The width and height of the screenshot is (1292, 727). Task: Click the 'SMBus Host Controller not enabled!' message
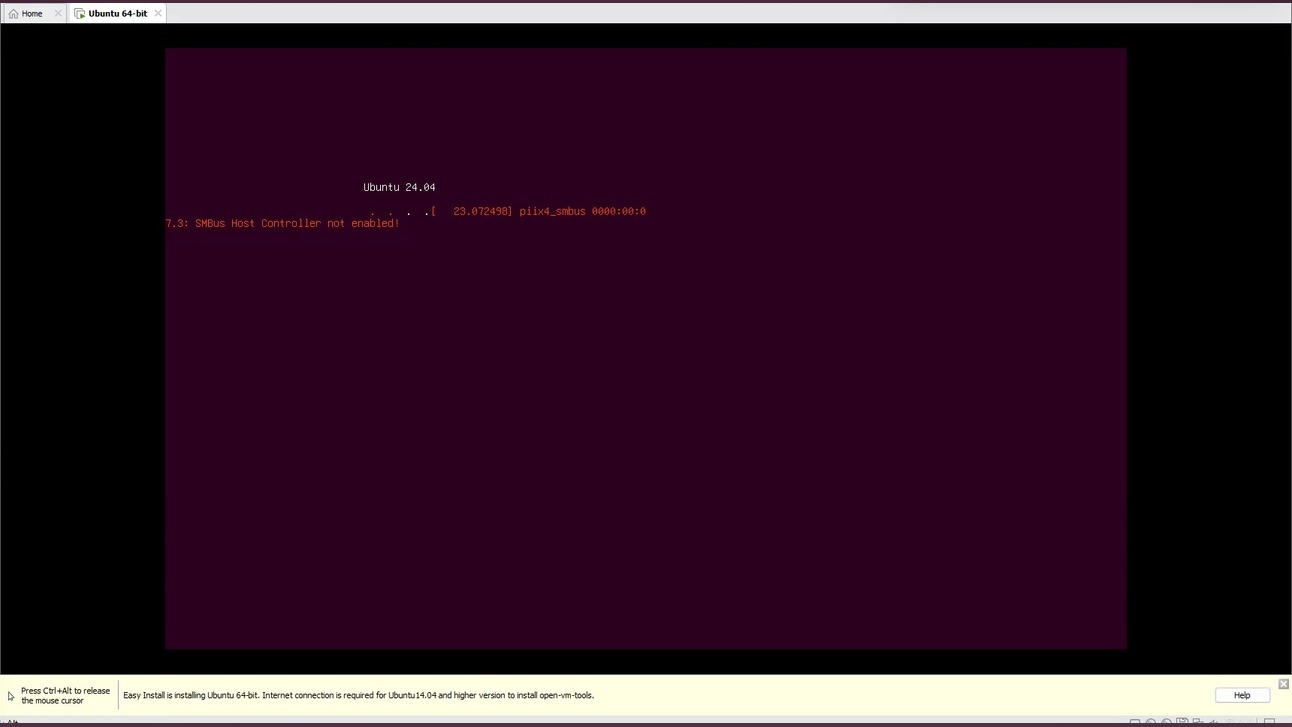[297, 223]
